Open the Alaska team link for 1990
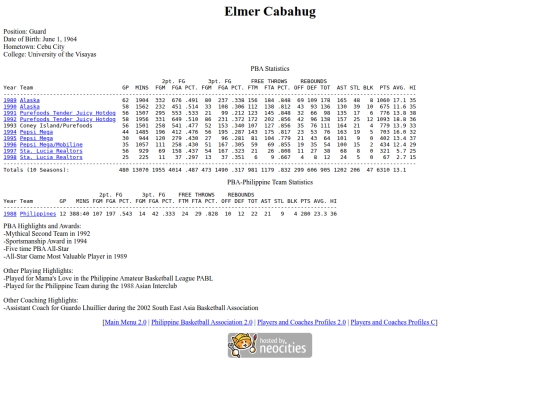540x405 pixels. 30,107
